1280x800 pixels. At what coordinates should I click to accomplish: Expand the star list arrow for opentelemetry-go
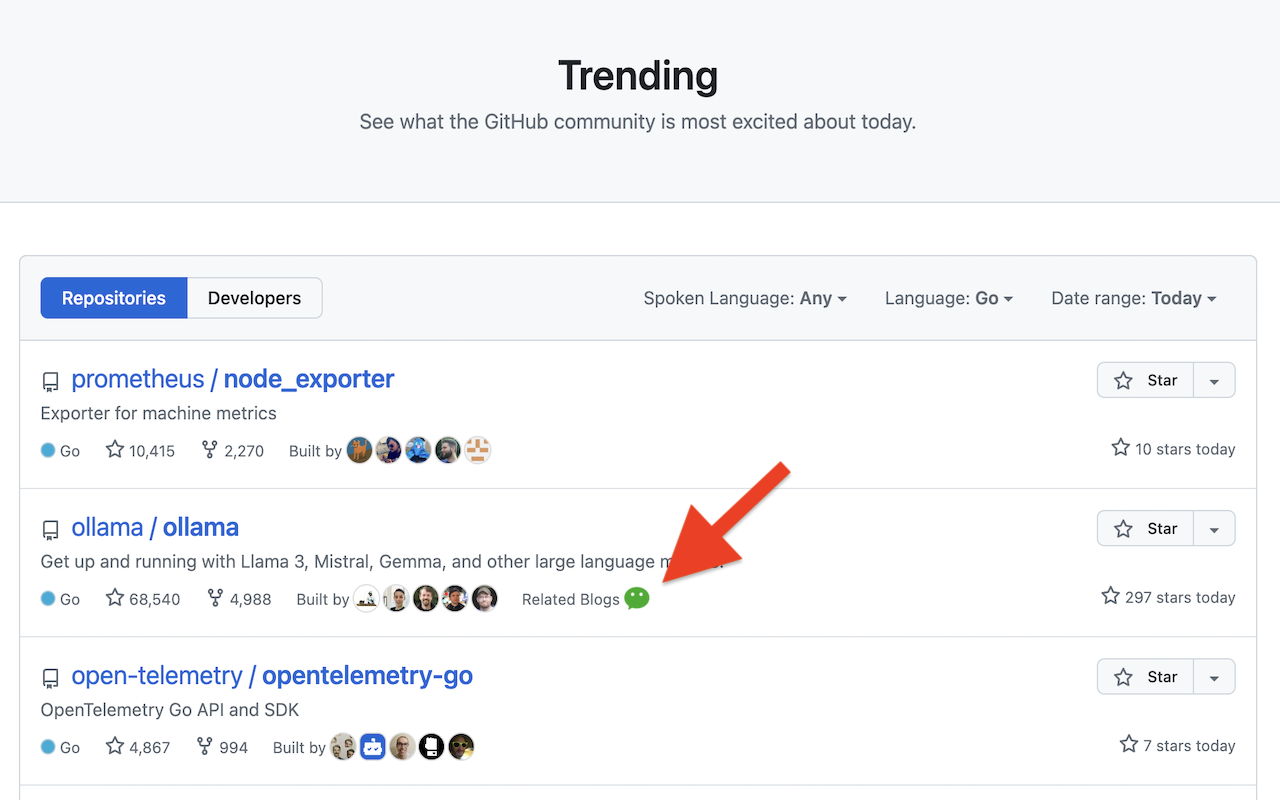(1214, 677)
